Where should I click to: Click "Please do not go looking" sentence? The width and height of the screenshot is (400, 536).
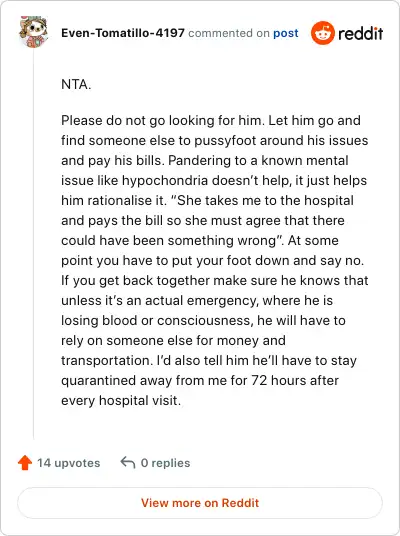click(163, 121)
